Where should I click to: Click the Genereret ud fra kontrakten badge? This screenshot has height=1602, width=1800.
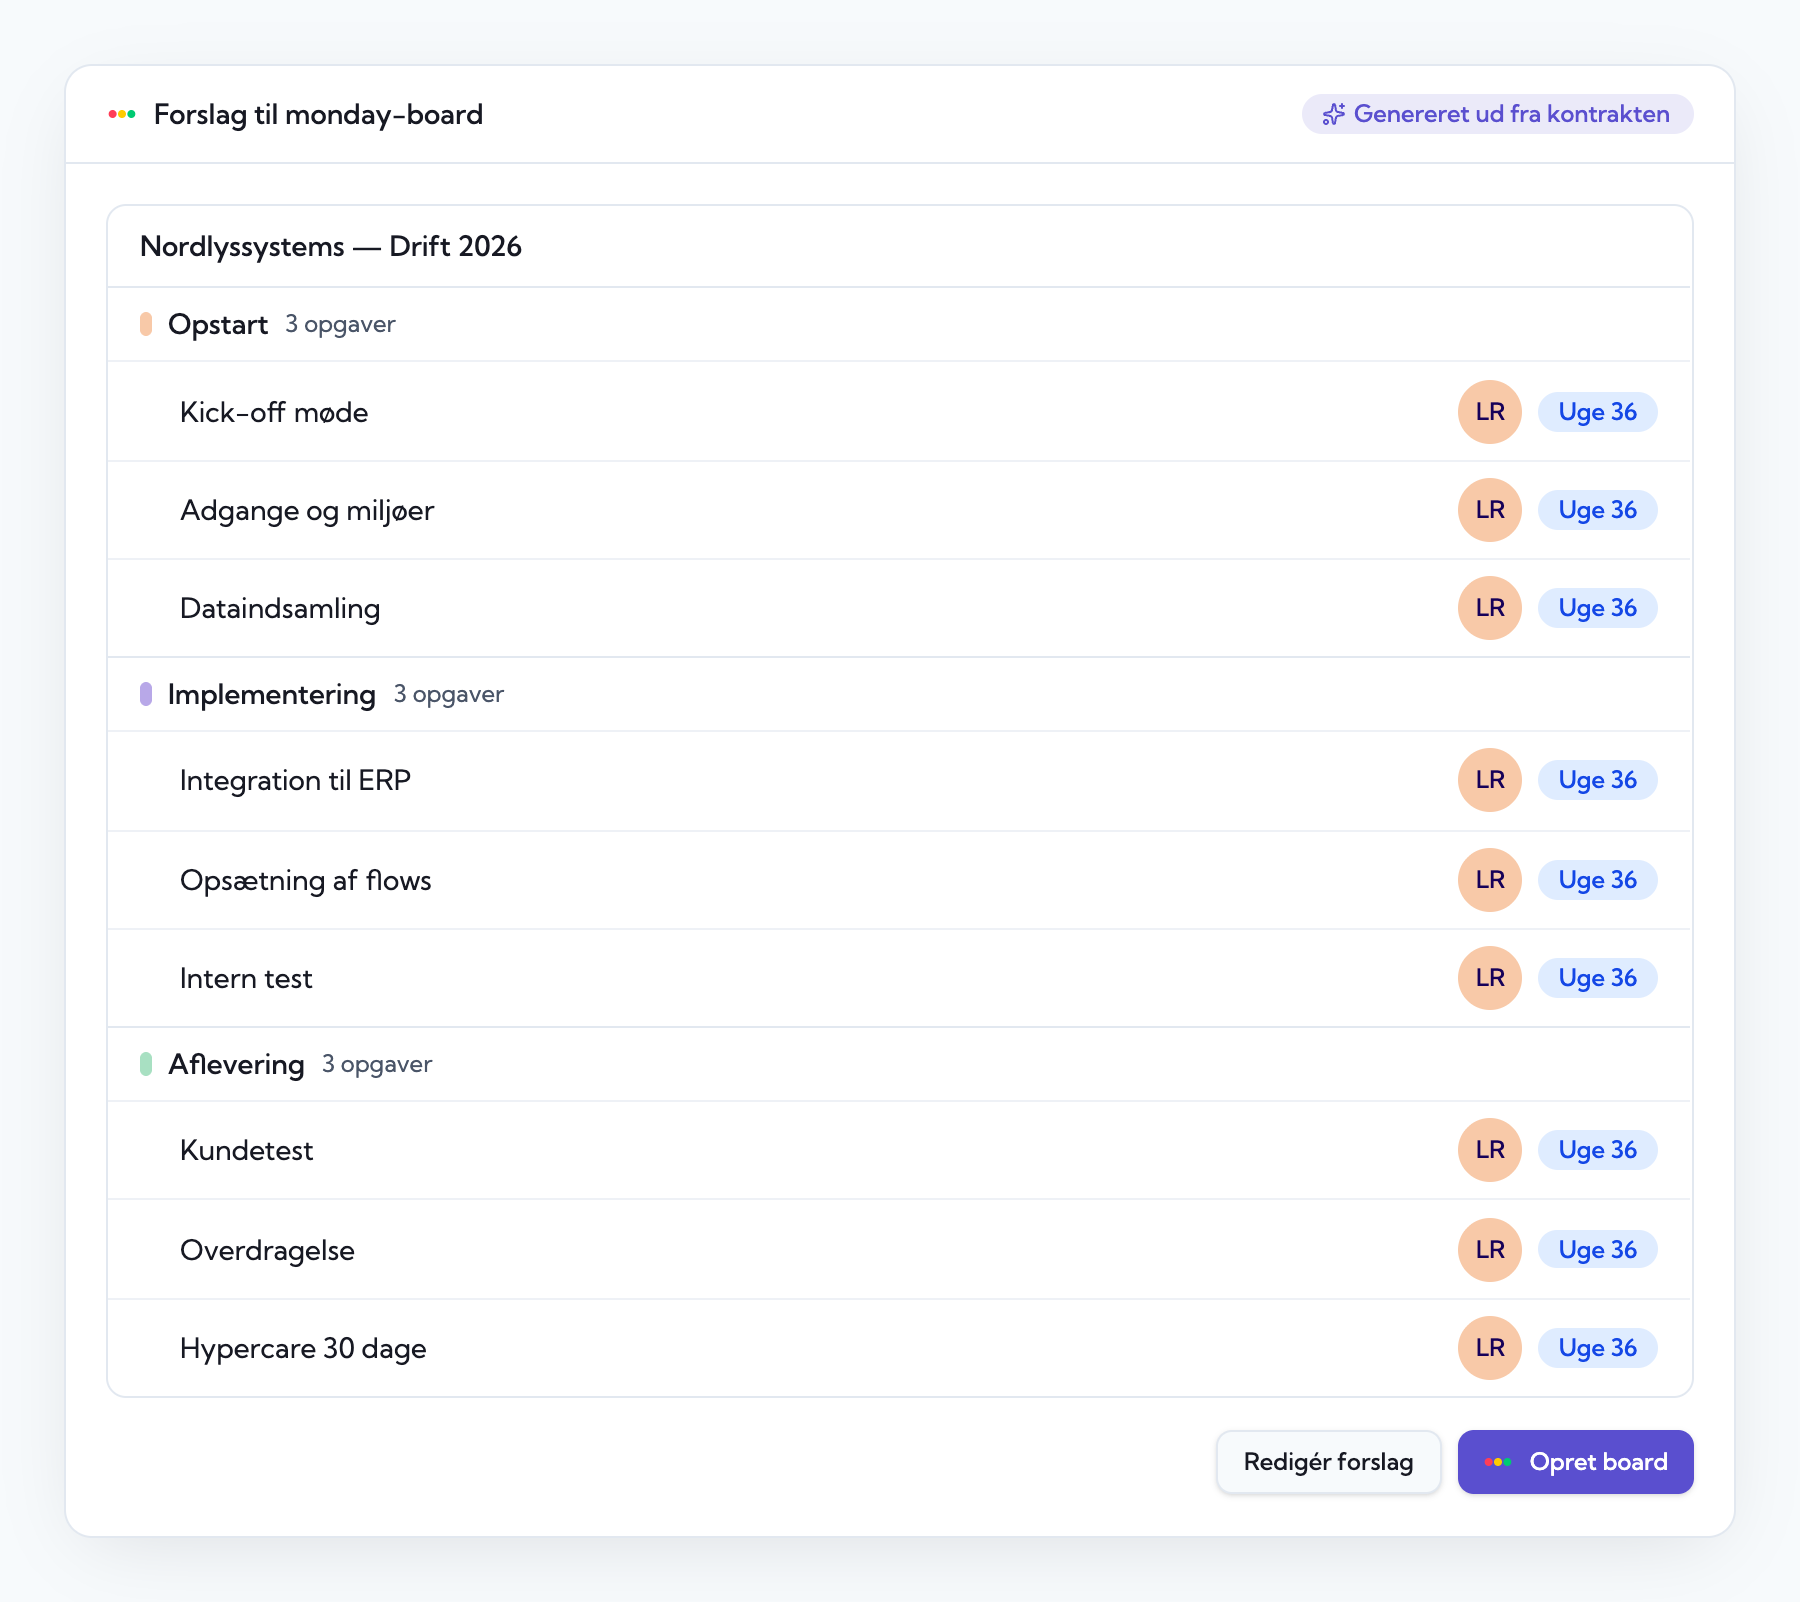pyautogui.click(x=1497, y=114)
